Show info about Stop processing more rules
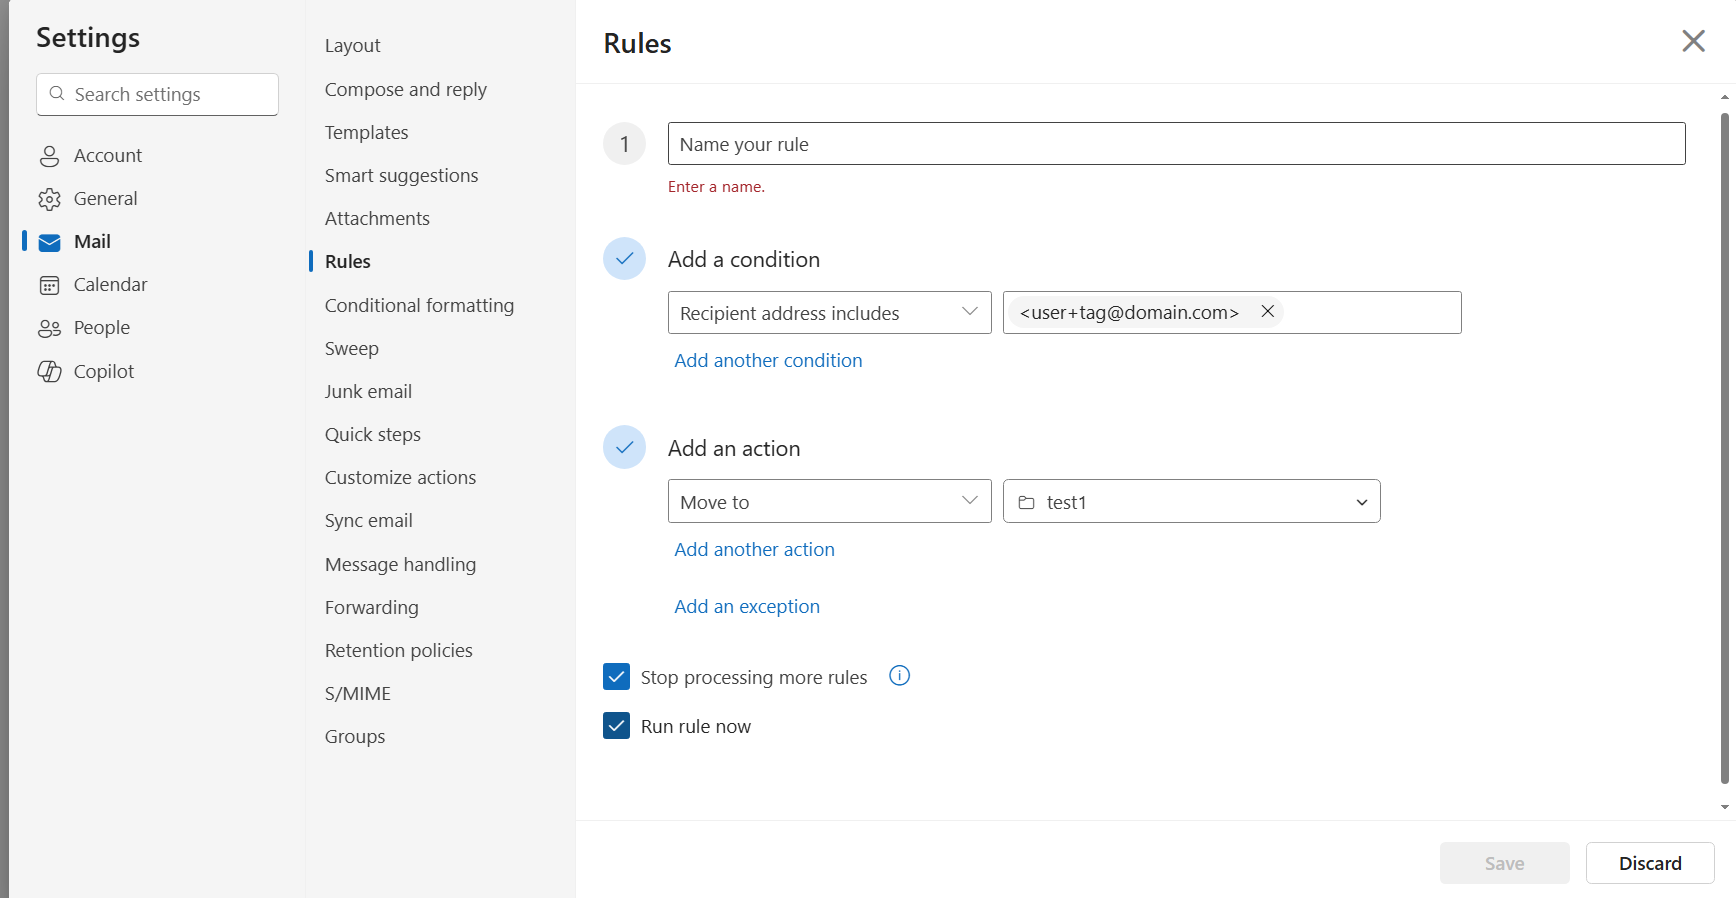The width and height of the screenshot is (1736, 898). tap(900, 676)
